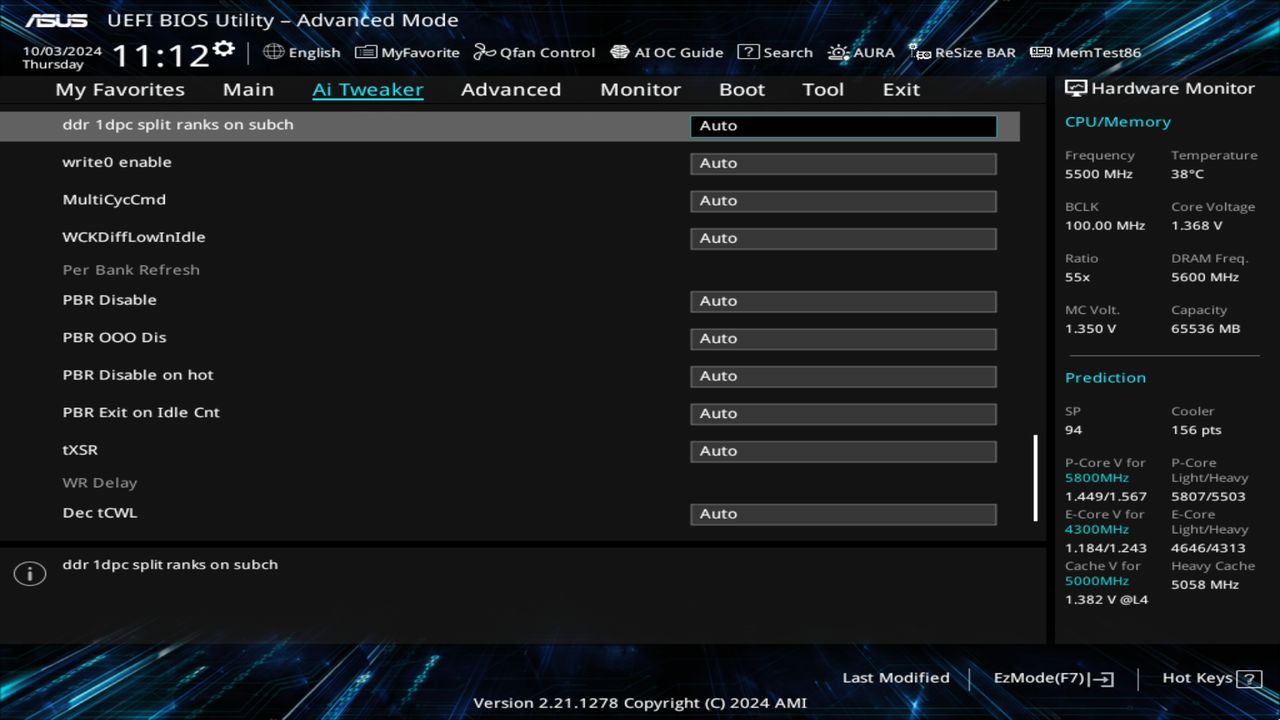This screenshot has height=720, width=1280.
Task: Open the WCKDiffLowInIdle setting dropdown
Action: [843, 238]
